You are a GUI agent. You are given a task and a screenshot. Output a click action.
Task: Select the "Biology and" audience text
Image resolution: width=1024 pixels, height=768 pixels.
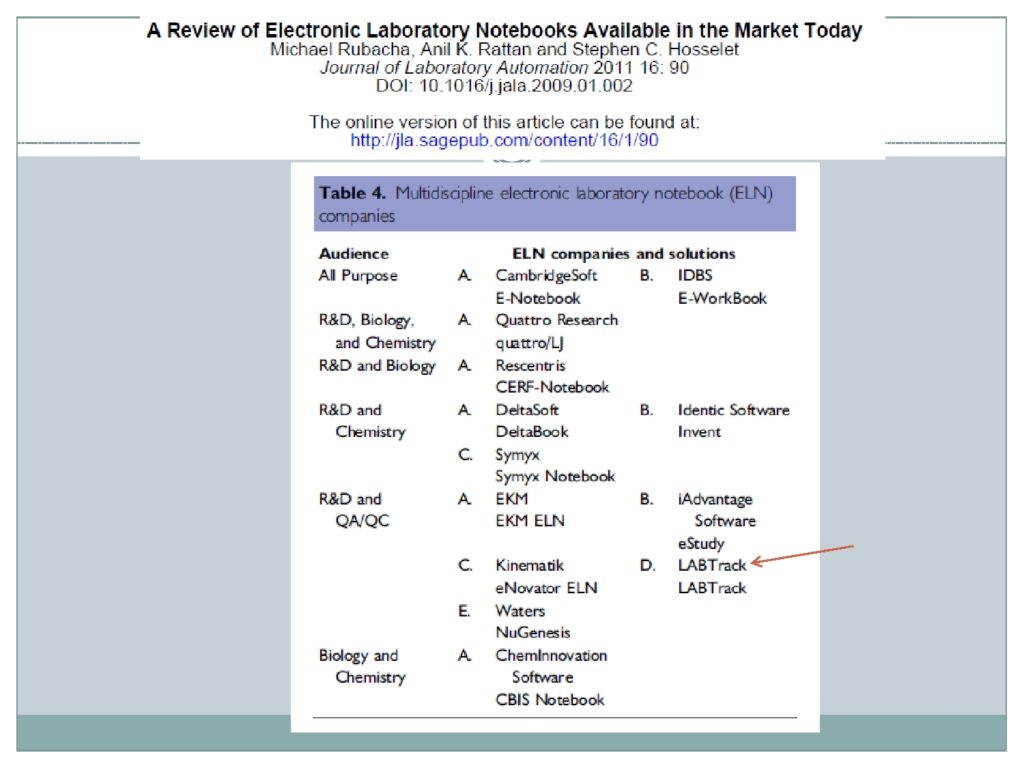[x=358, y=656]
